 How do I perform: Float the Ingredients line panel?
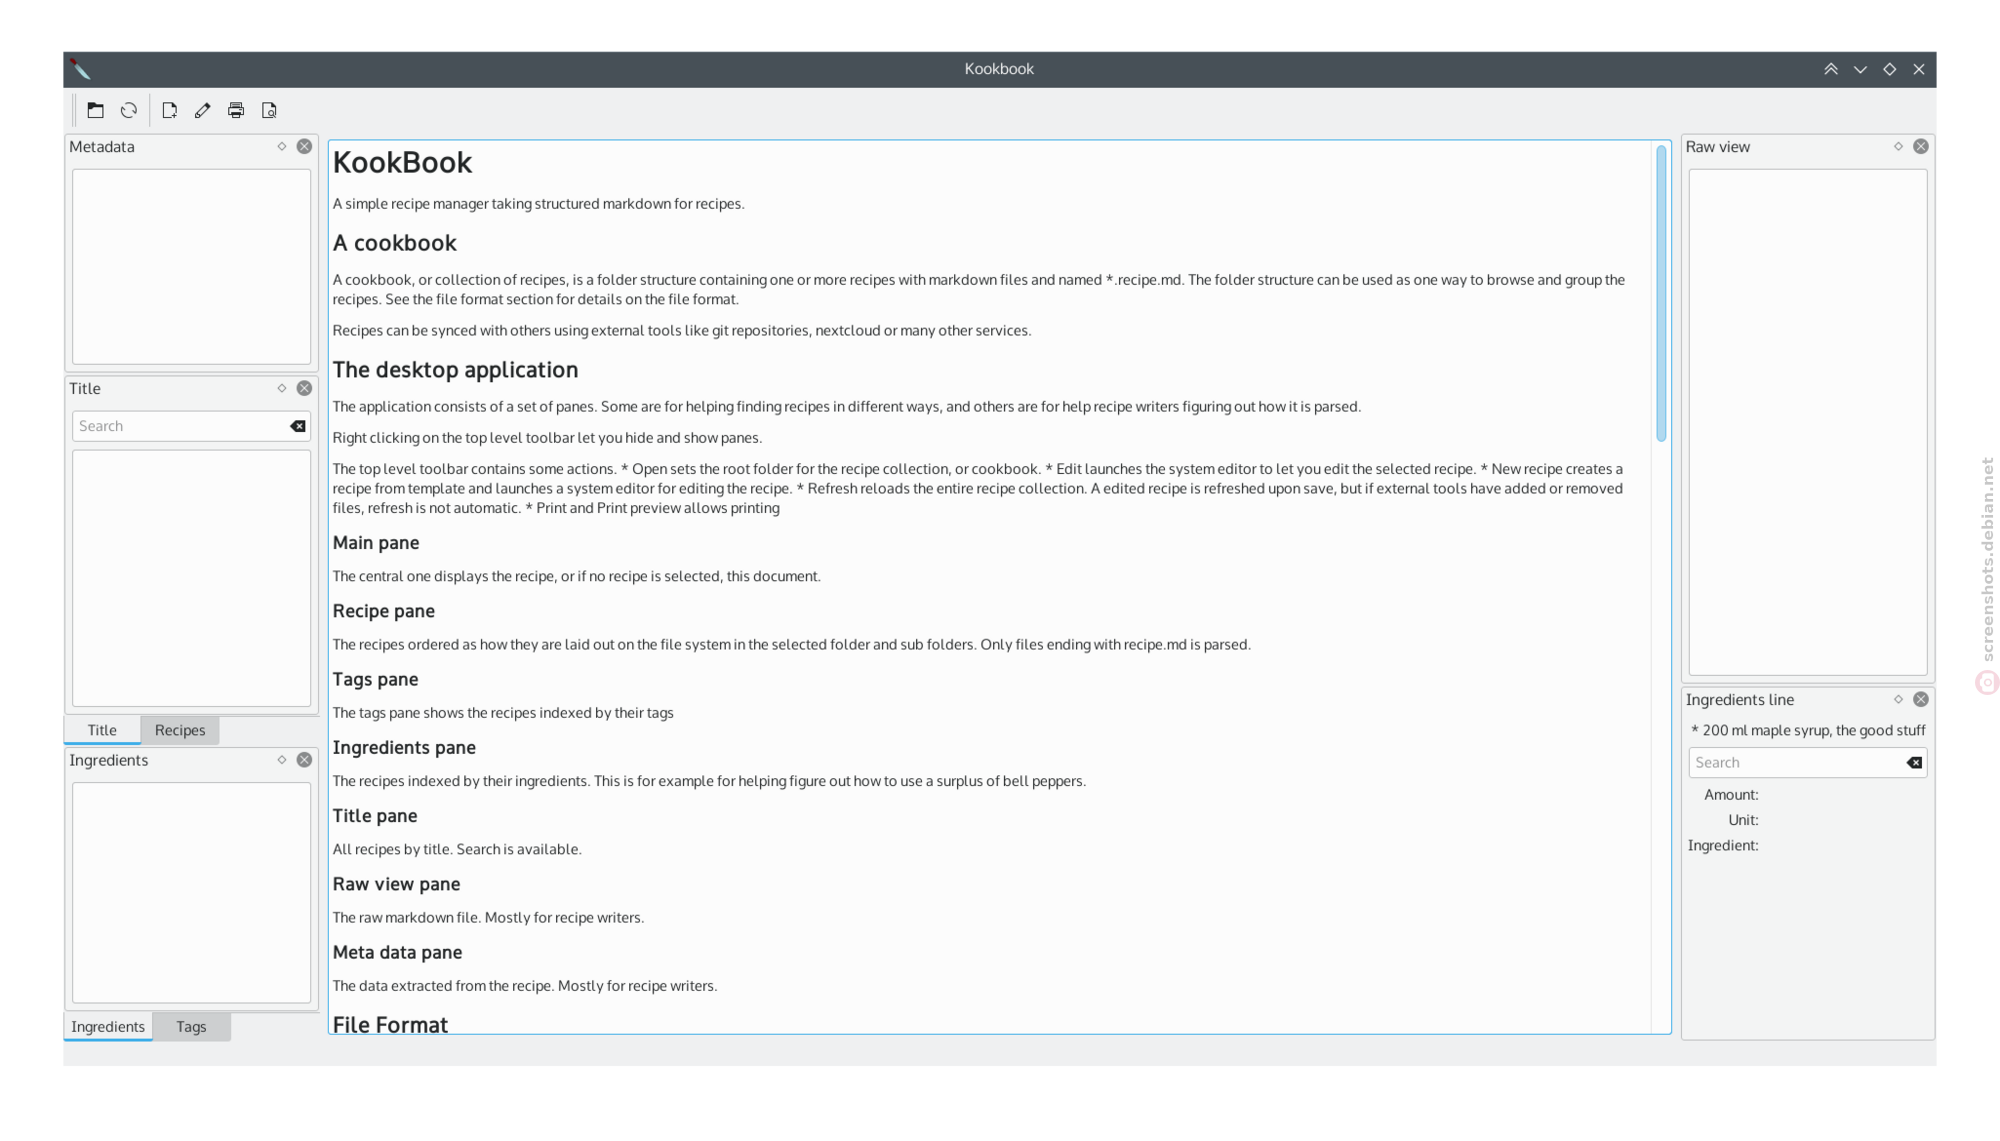[x=1898, y=699]
